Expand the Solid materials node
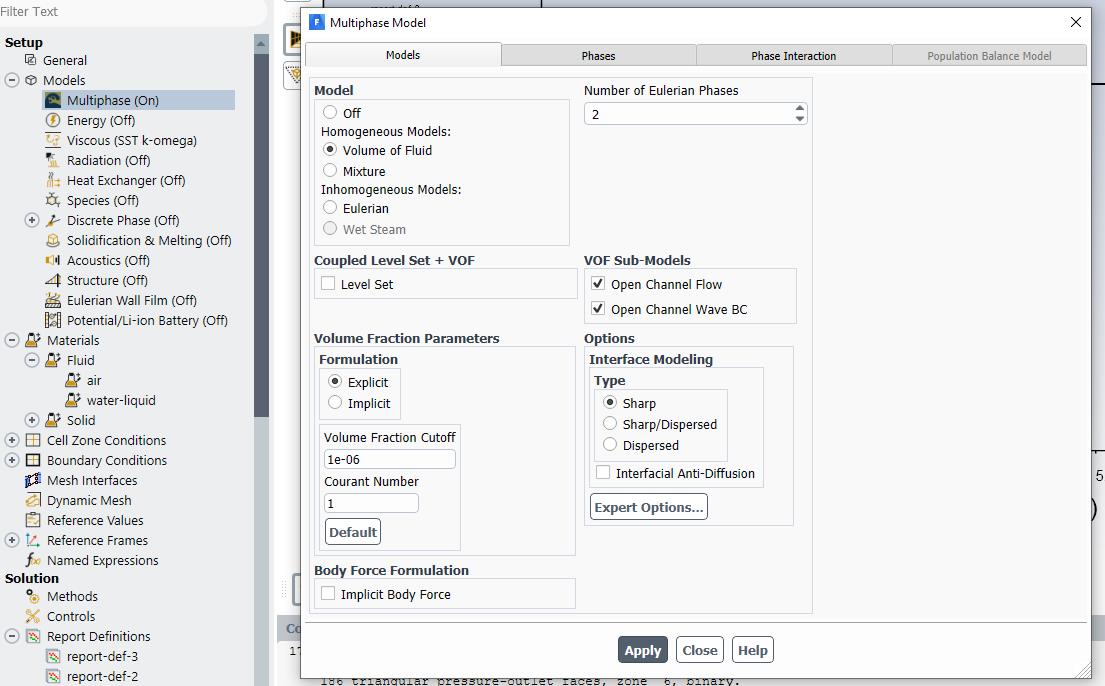 coord(32,419)
